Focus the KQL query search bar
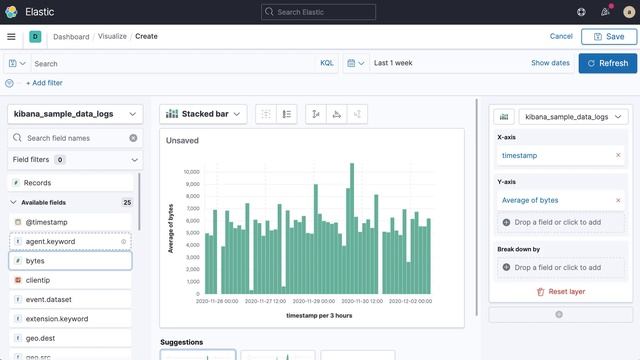This screenshot has width=640, height=360. coord(173,64)
